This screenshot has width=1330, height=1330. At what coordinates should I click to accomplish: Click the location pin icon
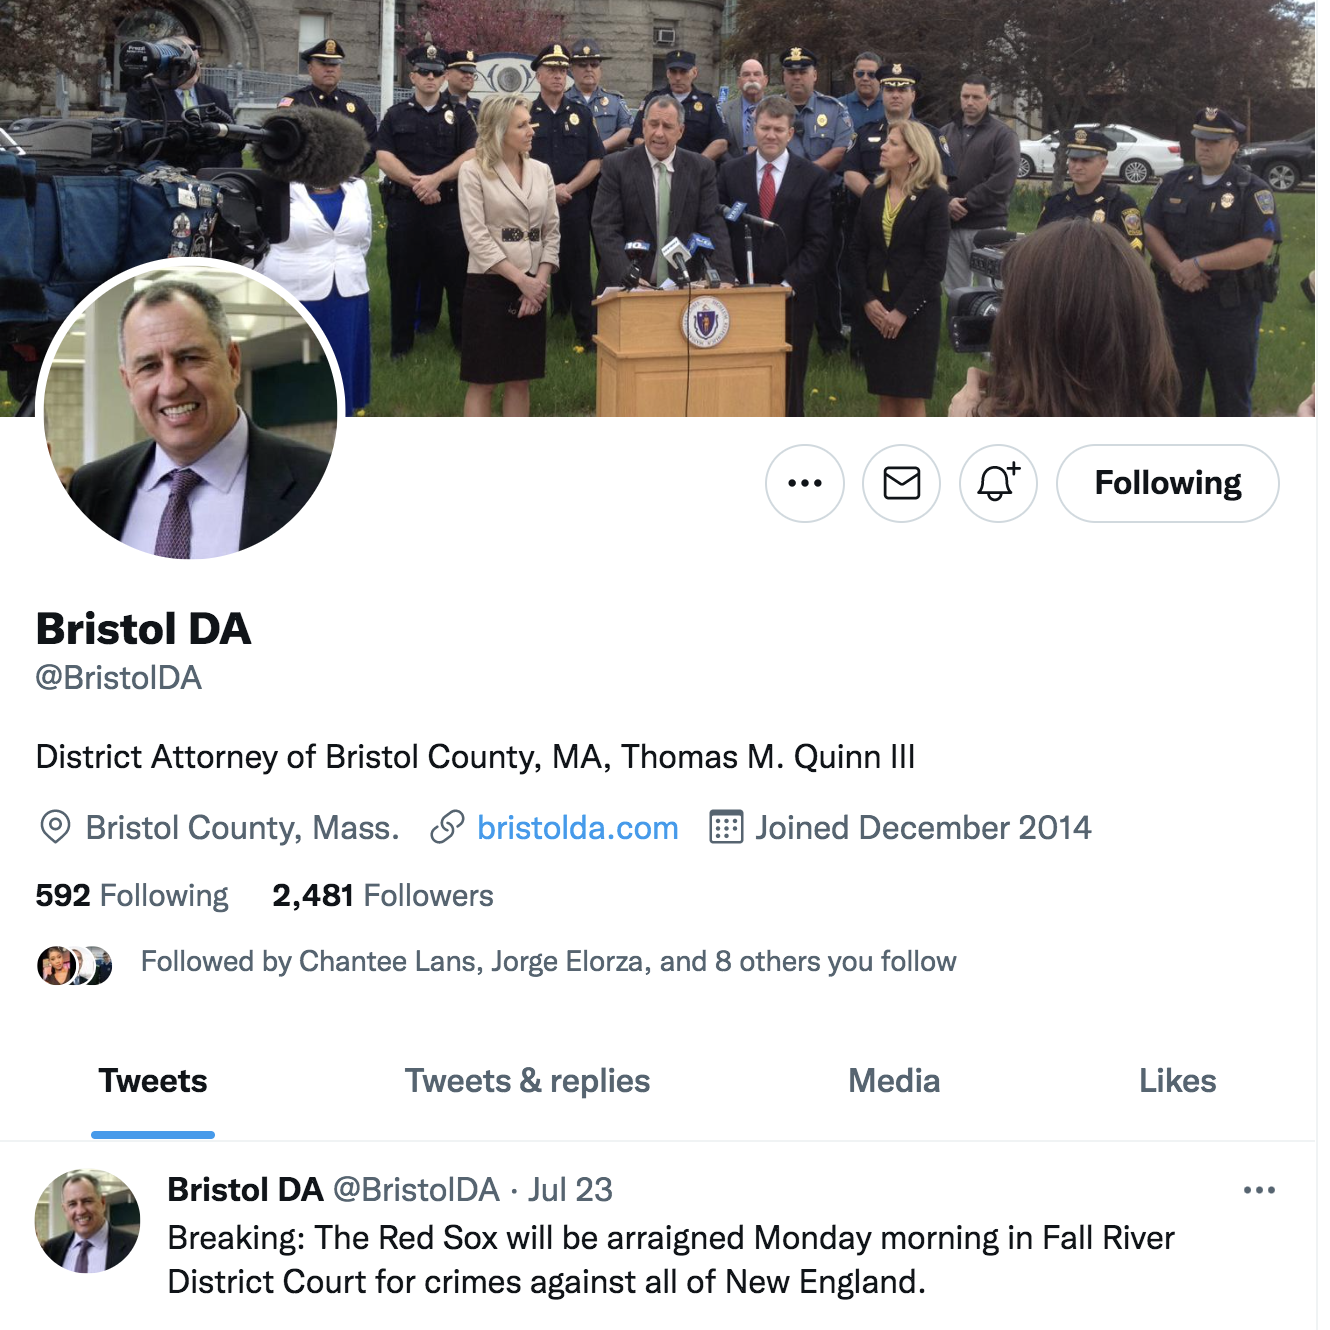[x=55, y=828]
